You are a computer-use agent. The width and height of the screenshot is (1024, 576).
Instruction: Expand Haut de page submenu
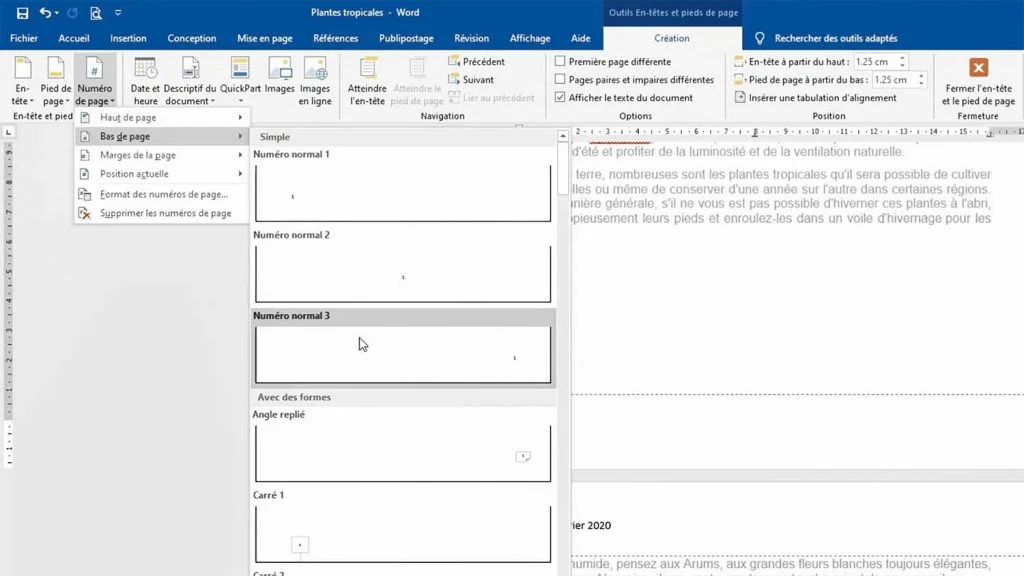160,118
